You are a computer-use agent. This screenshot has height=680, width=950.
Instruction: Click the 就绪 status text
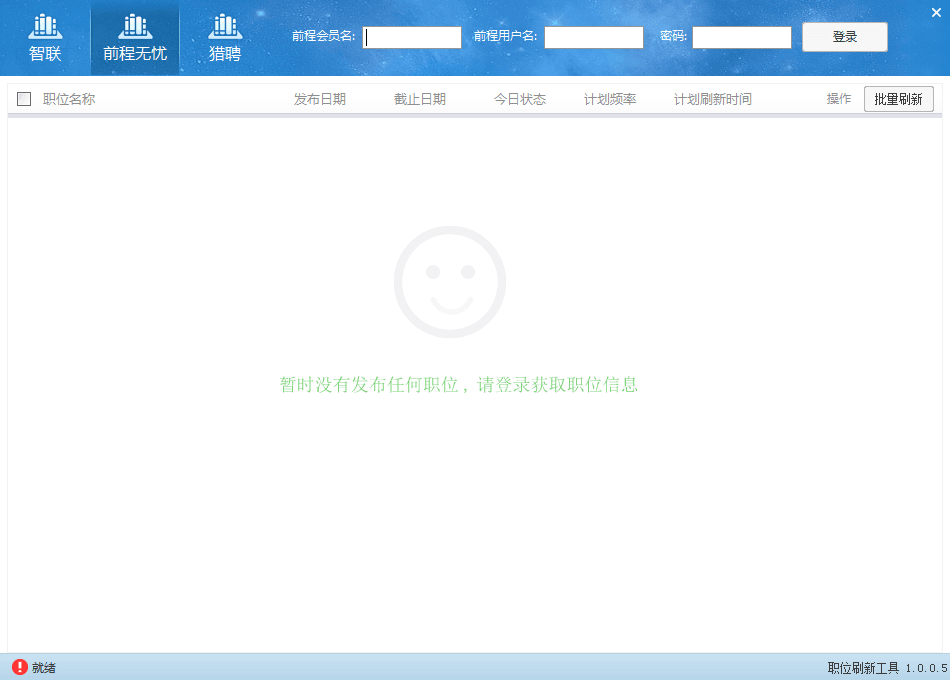tap(44, 667)
